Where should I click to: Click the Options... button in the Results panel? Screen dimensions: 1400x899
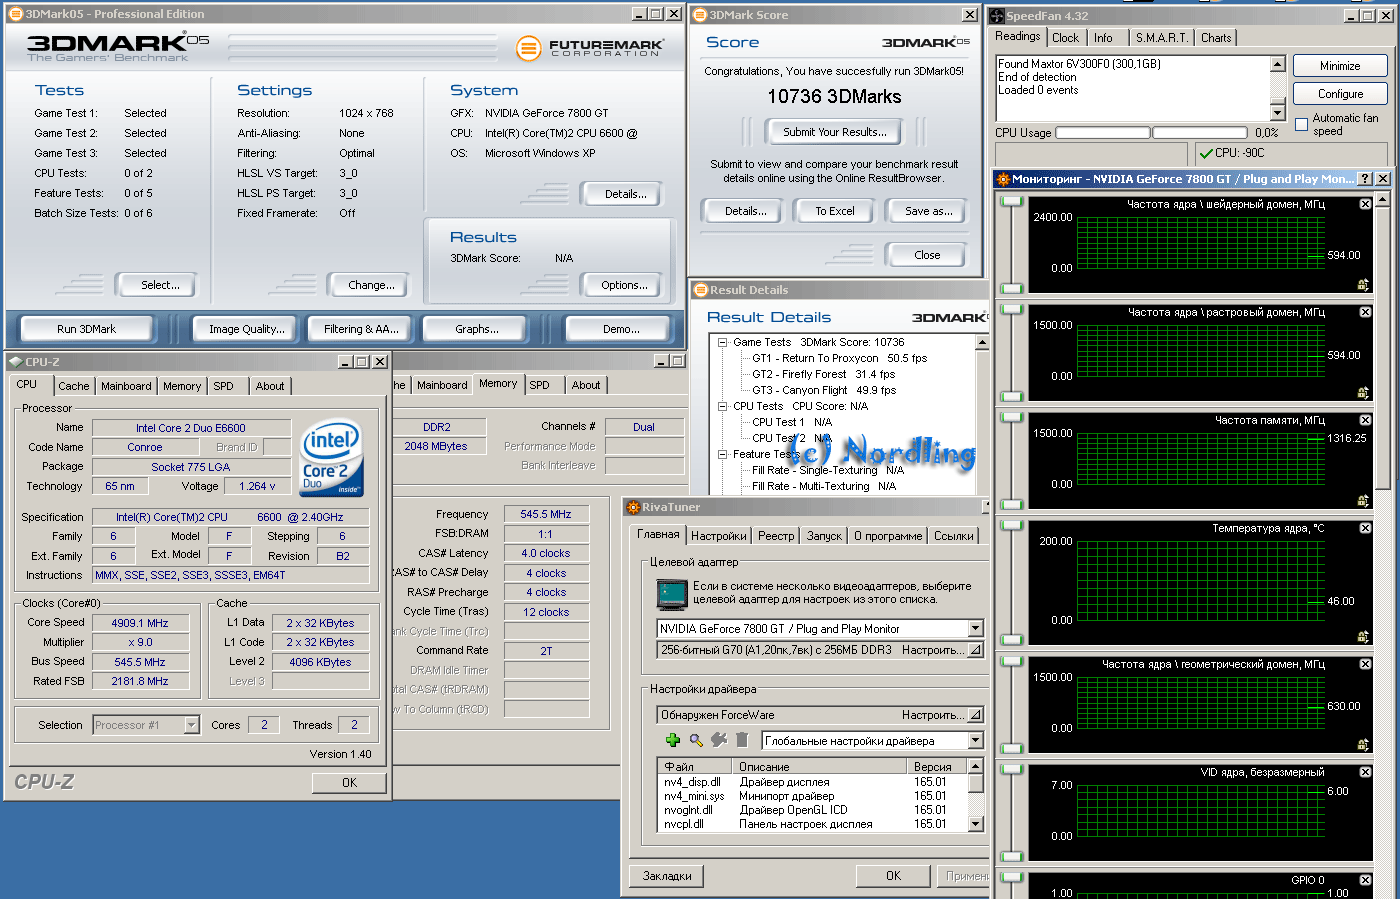pos(624,285)
